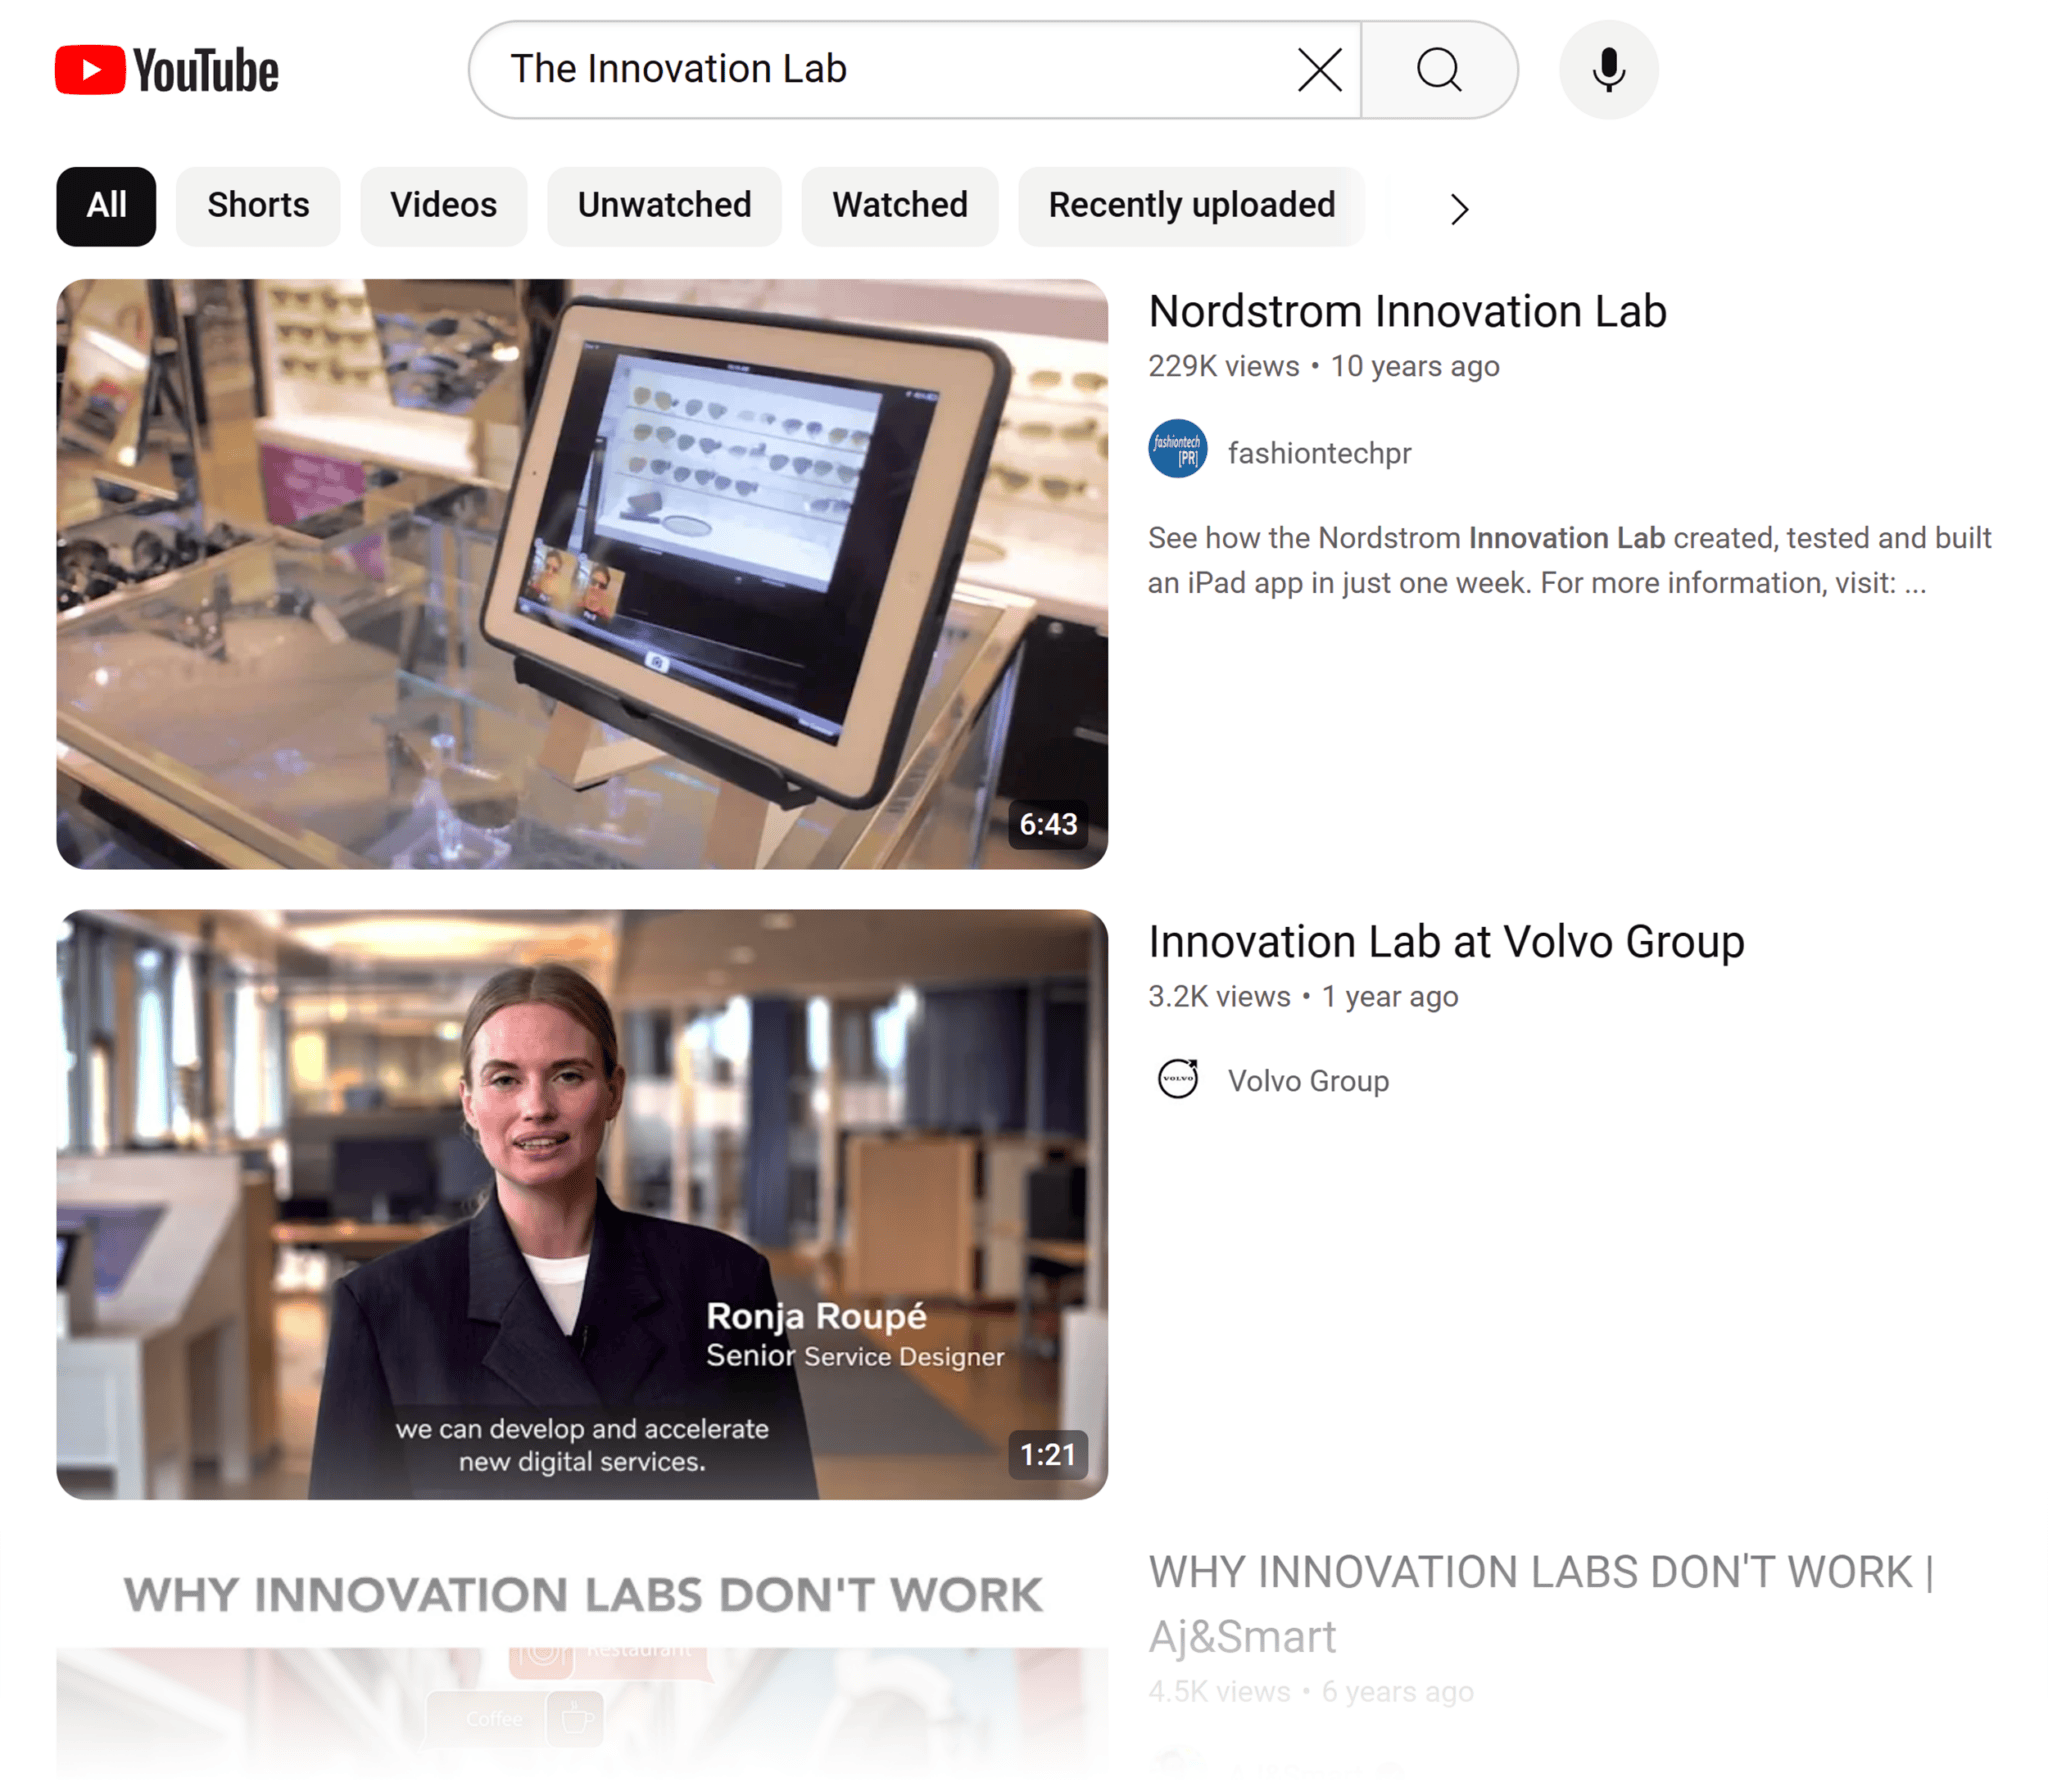2048x1787 pixels.
Task: Open the Nordstrom Innovation Lab video title
Action: (1407, 311)
